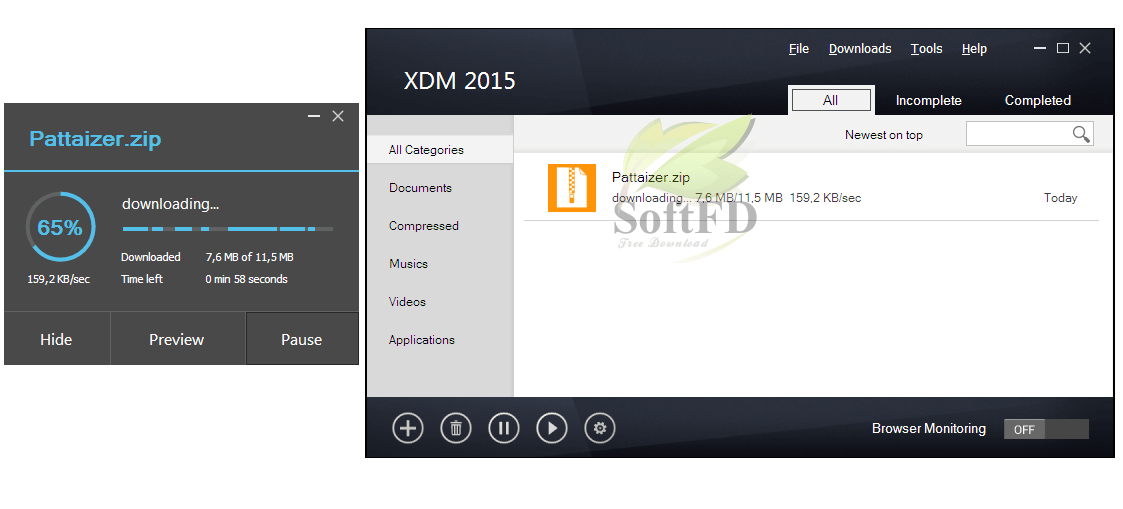Select the Musics category
Image resolution: width=1123 pixels, height=509 pixels.
click(x=408, y=263)
